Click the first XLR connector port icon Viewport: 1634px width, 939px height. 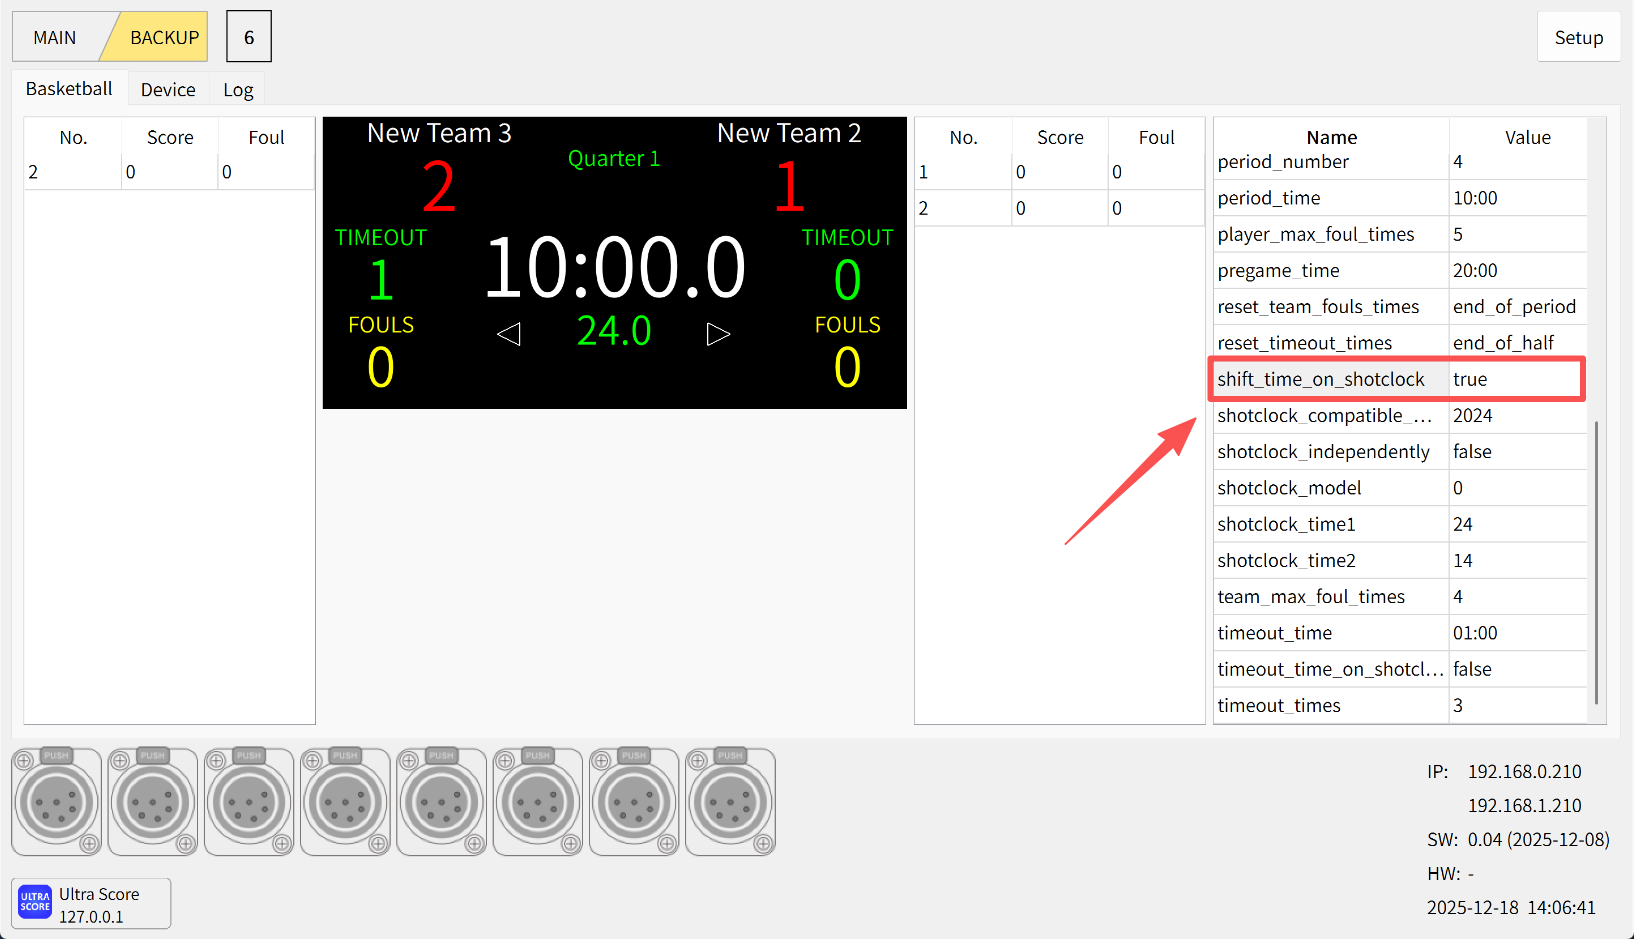tap(57, 802)
